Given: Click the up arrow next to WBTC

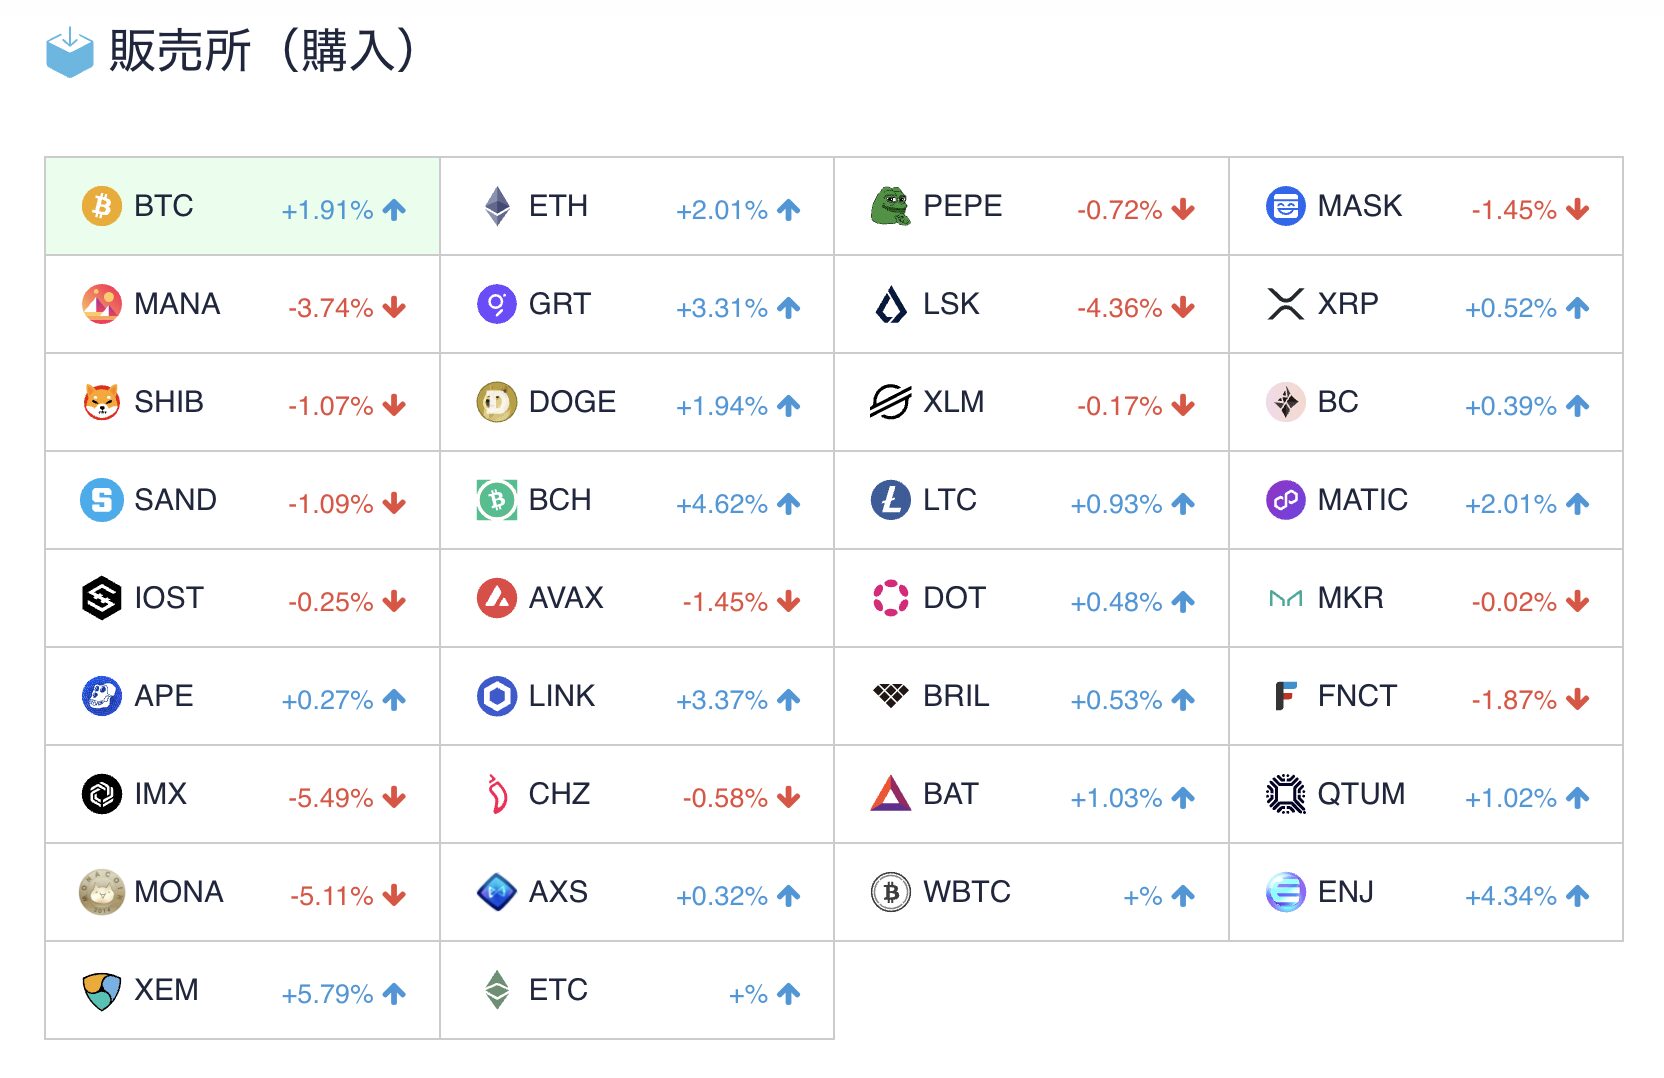Looking at the screenshot, I should [1184, 896].
